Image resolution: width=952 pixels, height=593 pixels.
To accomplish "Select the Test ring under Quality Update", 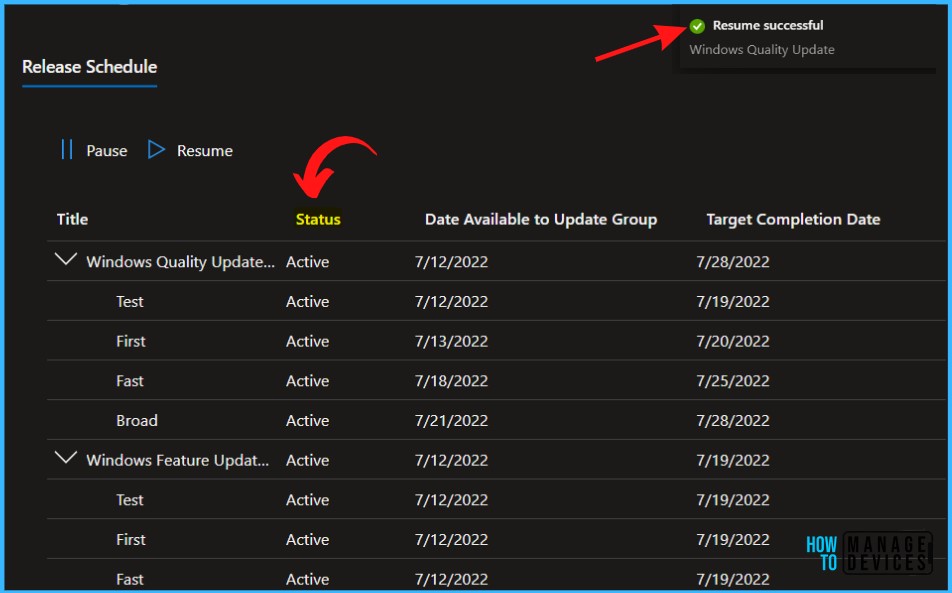I will tap(130, 302).
